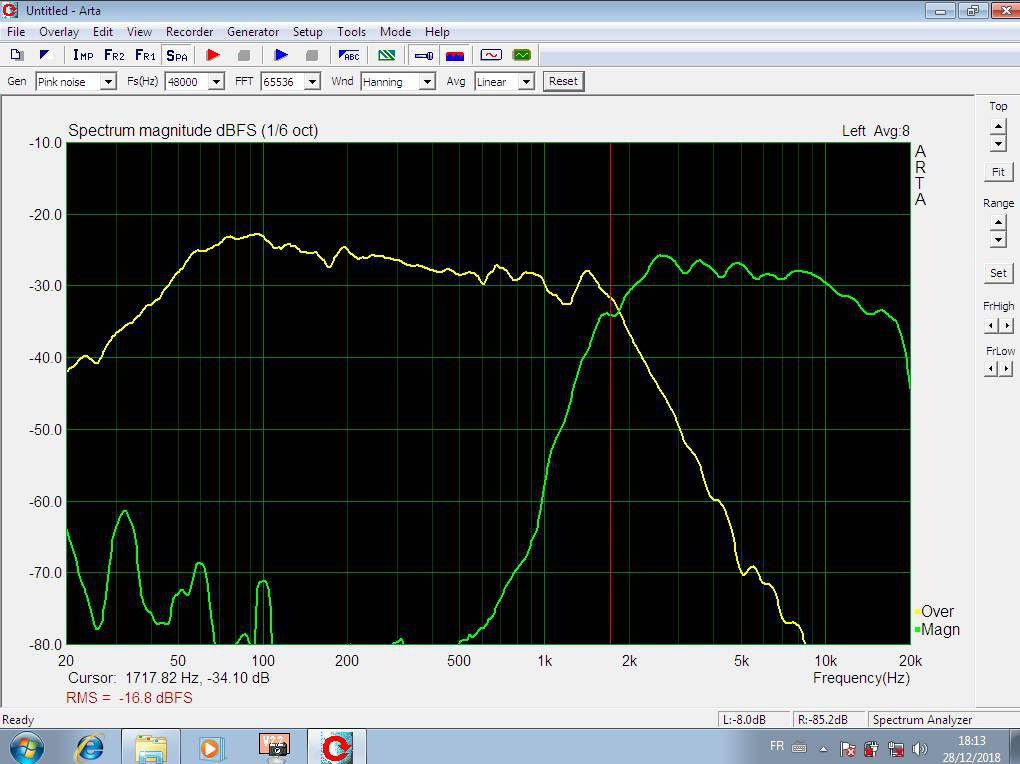Click the red cursor line on the graph

pyautogui.click(x=611, y=393)
